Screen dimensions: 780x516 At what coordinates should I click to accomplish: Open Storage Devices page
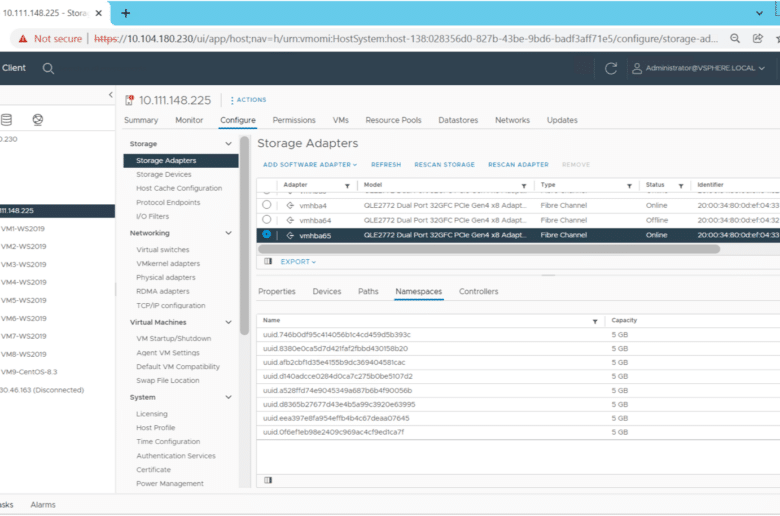point(164,175)
